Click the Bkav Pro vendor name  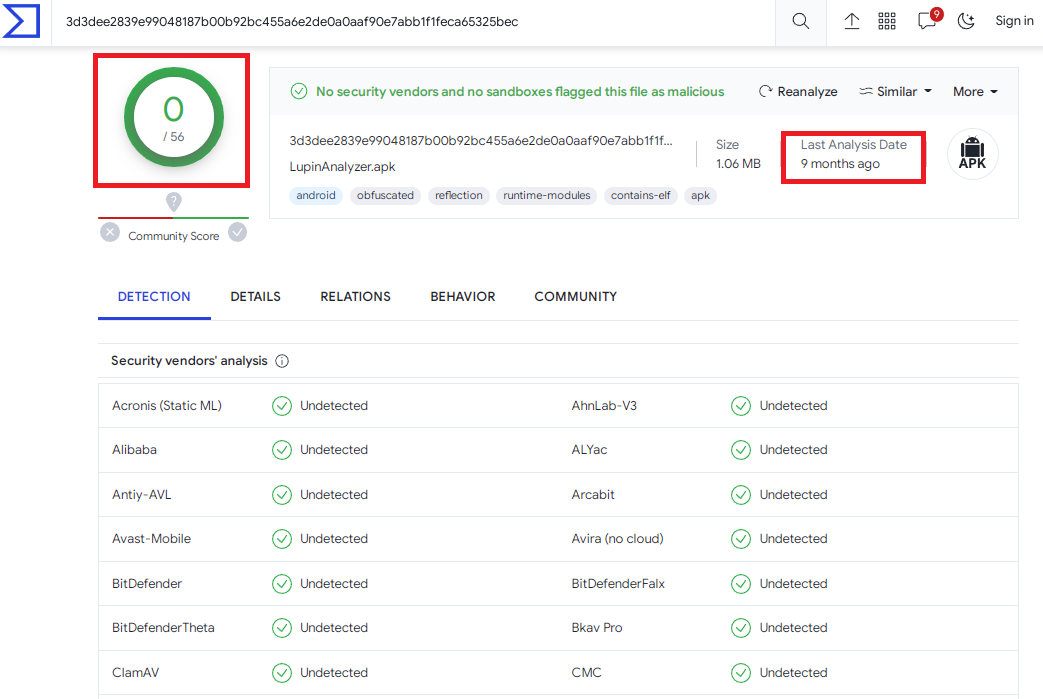[x=597, y=628]
